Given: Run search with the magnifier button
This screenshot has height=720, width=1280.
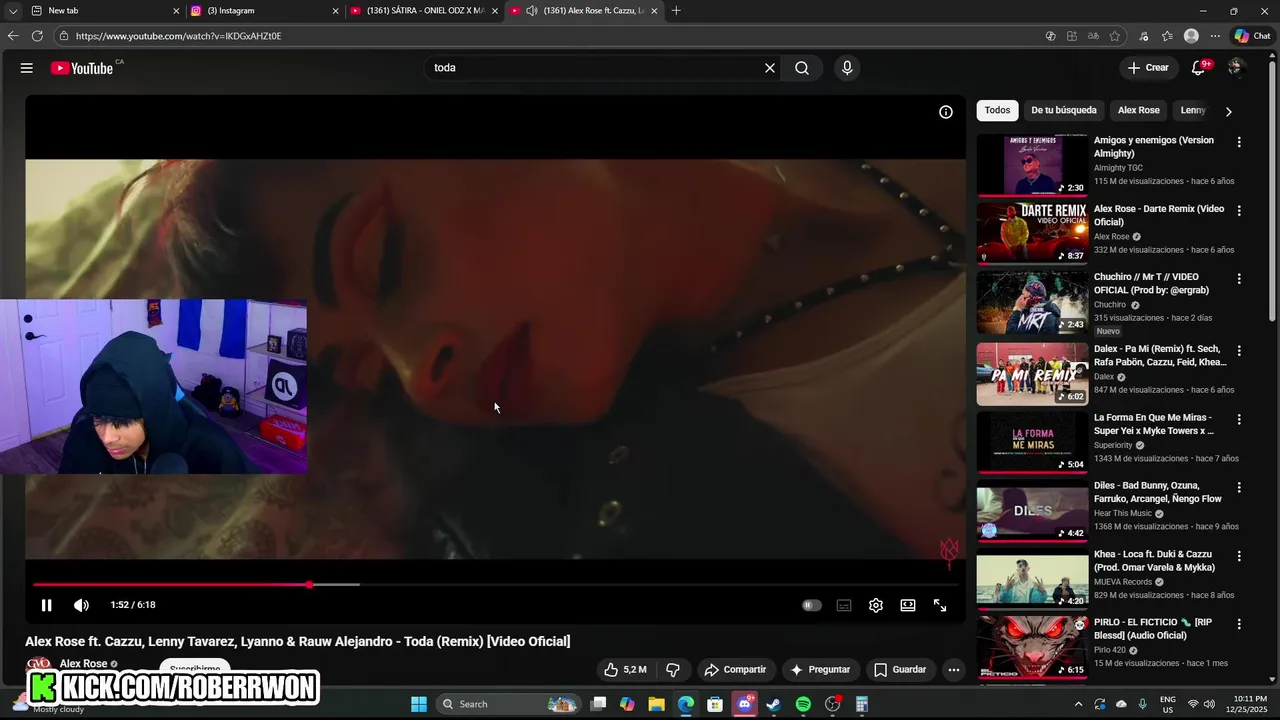Looking at the screenshot, I should (x=802, y=68).
